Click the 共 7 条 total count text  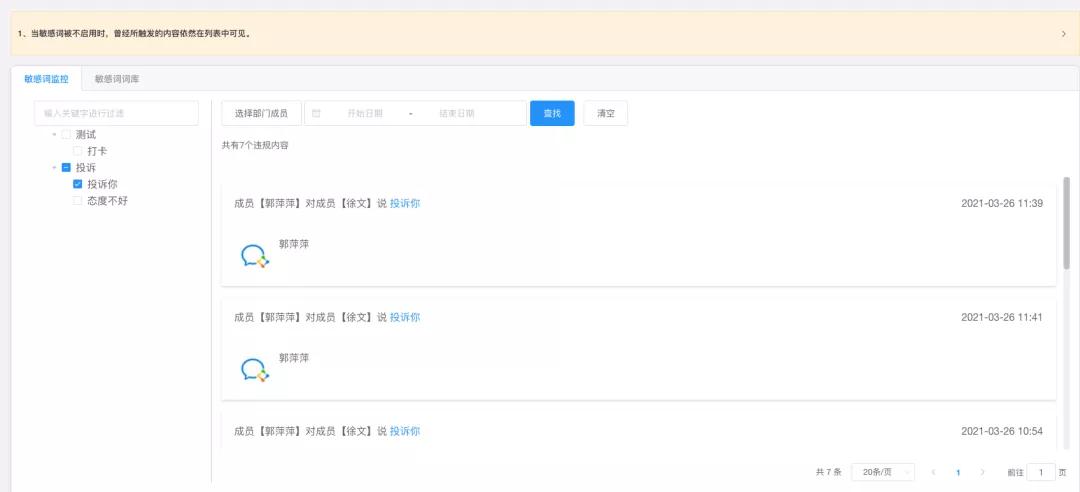coord(829,472)
